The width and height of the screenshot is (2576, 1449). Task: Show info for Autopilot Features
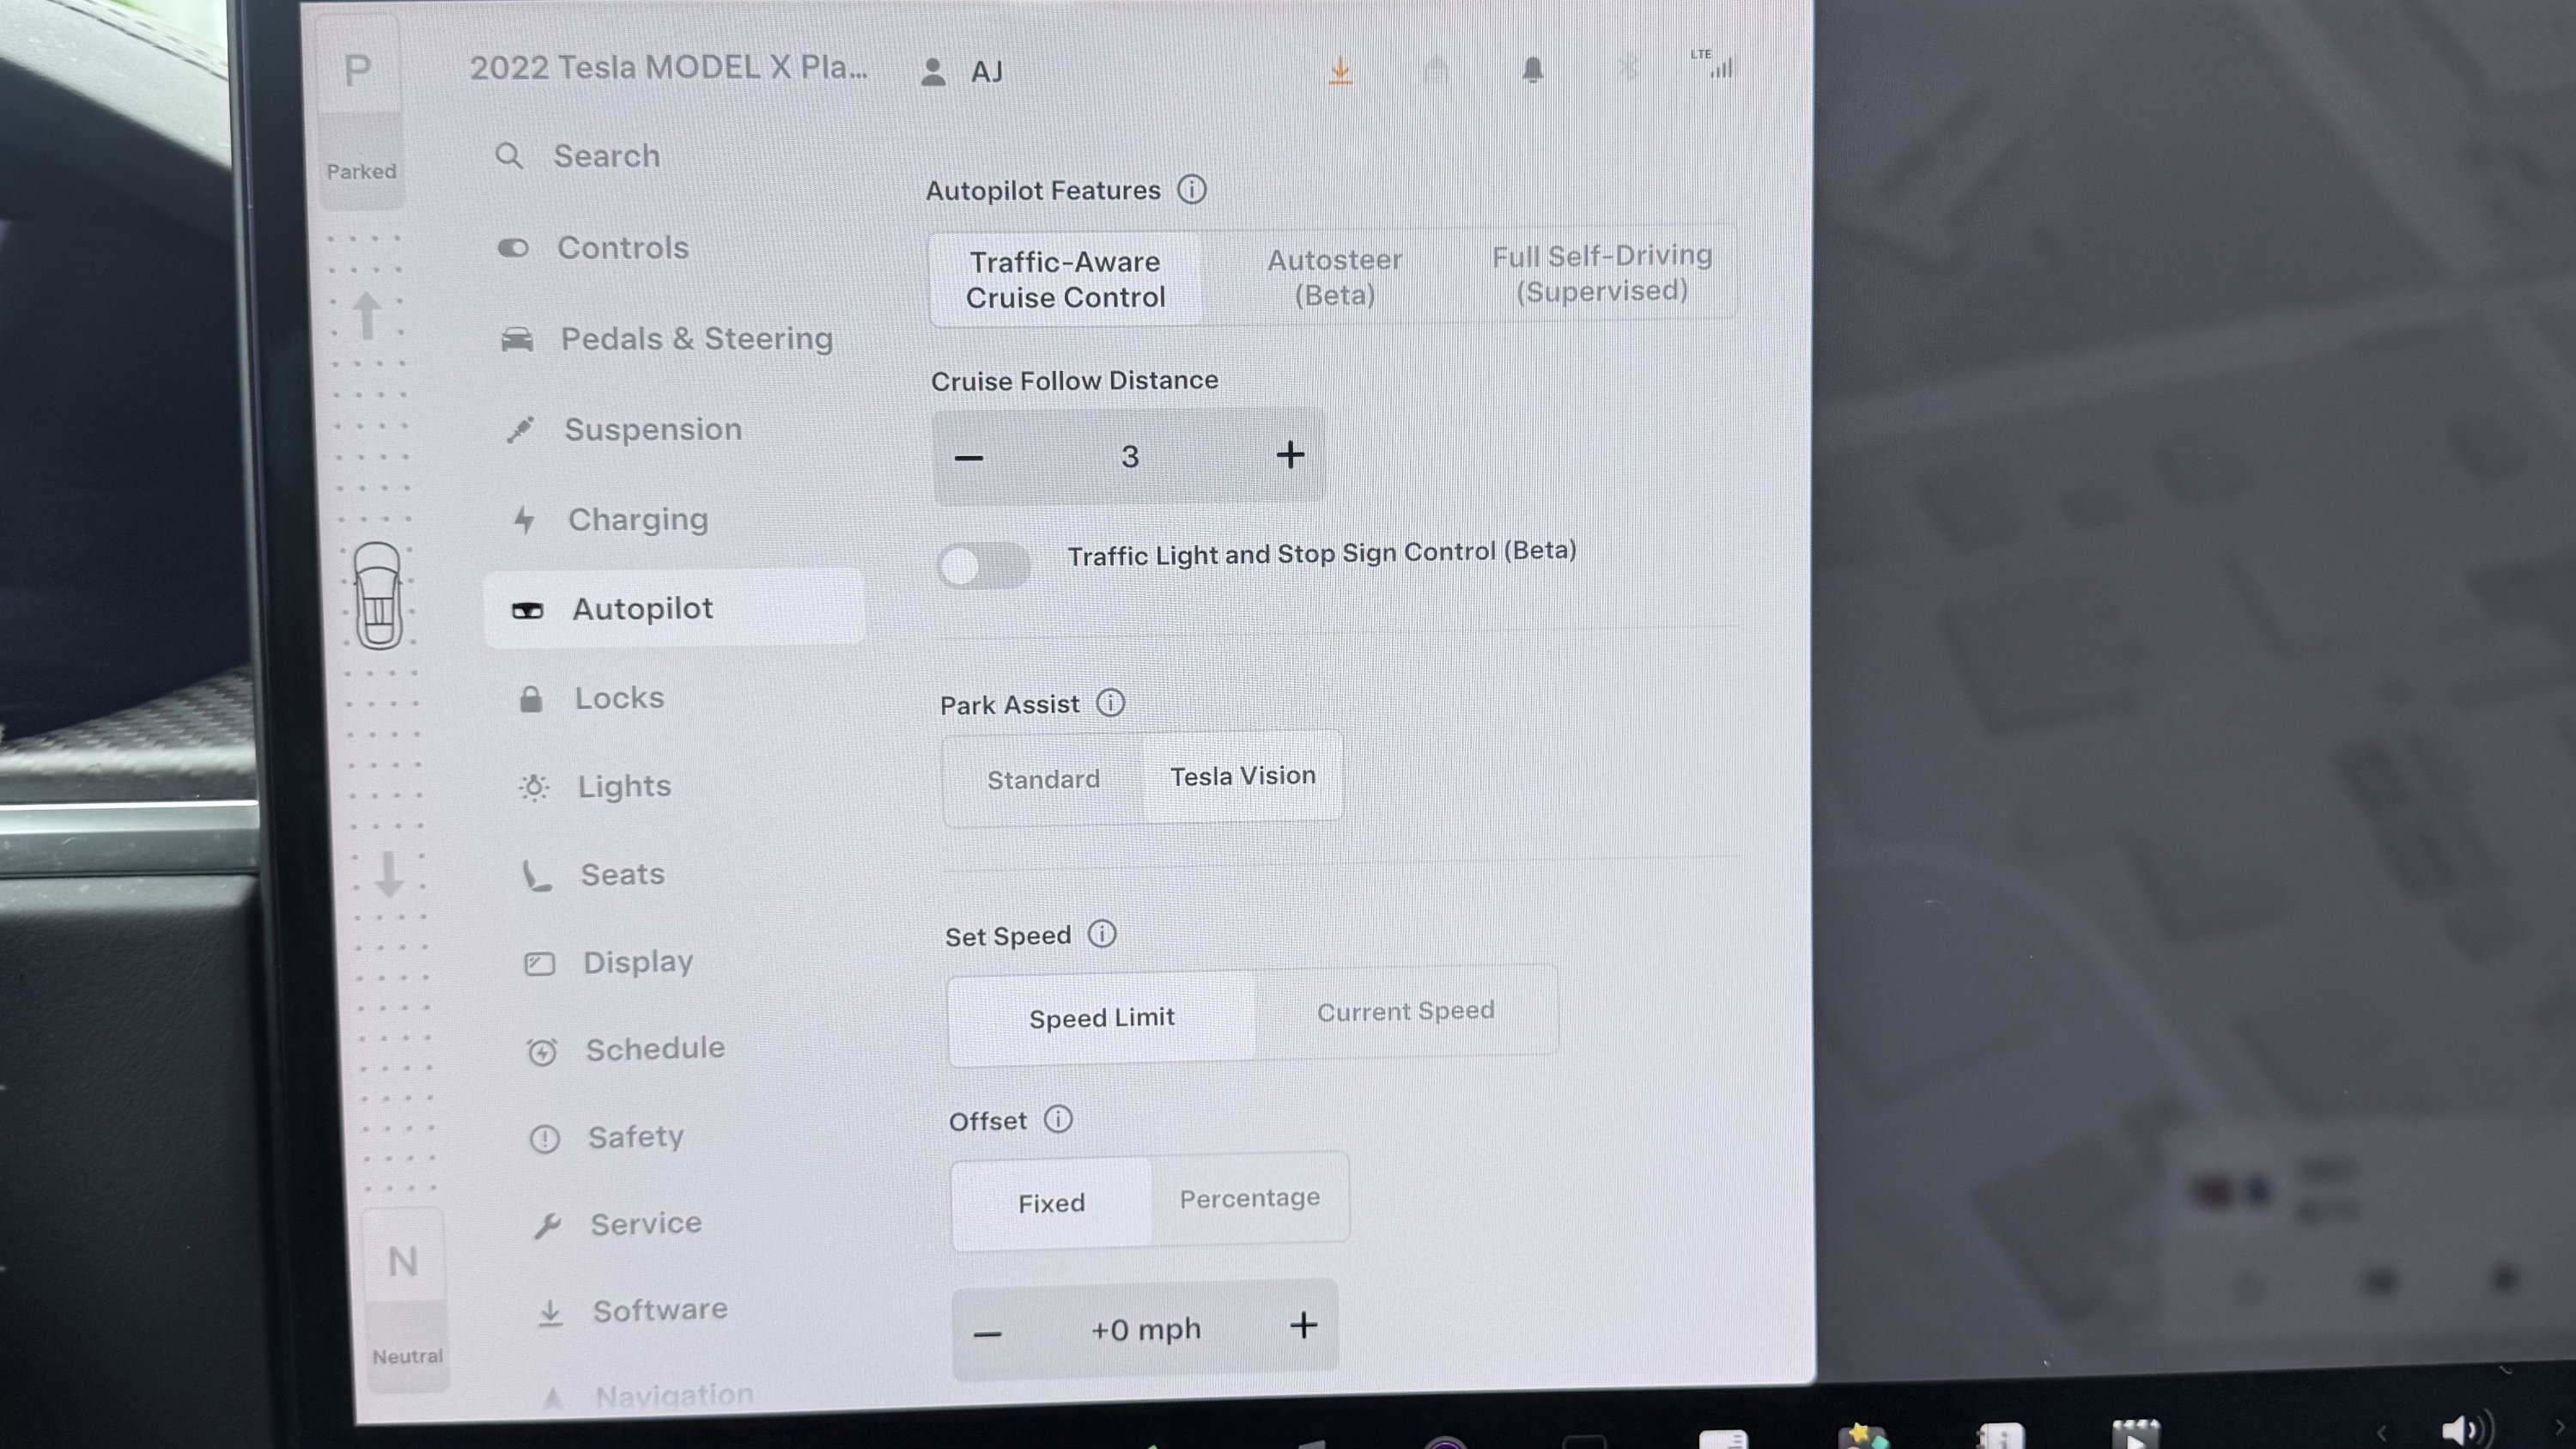(1191, 189)
